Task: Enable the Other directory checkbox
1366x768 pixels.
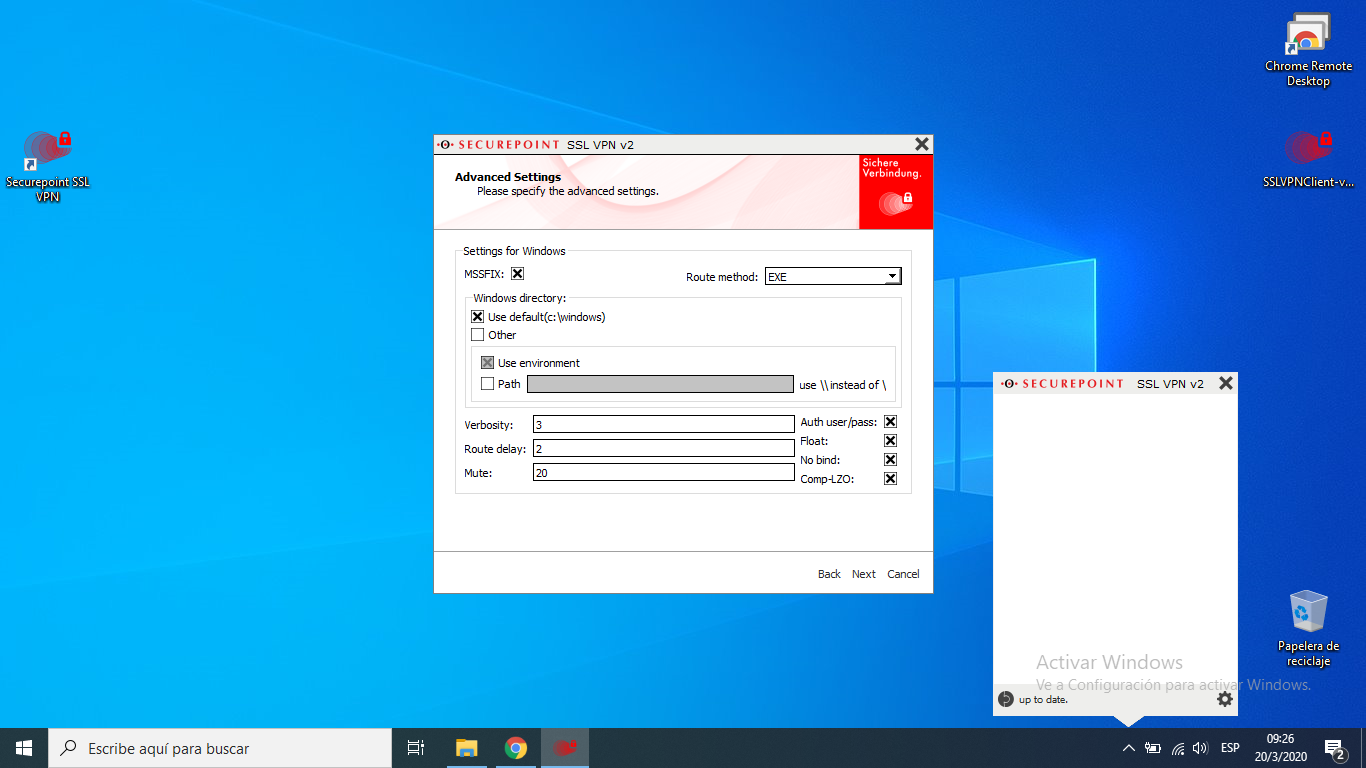Action: click(x=477, y=335)
